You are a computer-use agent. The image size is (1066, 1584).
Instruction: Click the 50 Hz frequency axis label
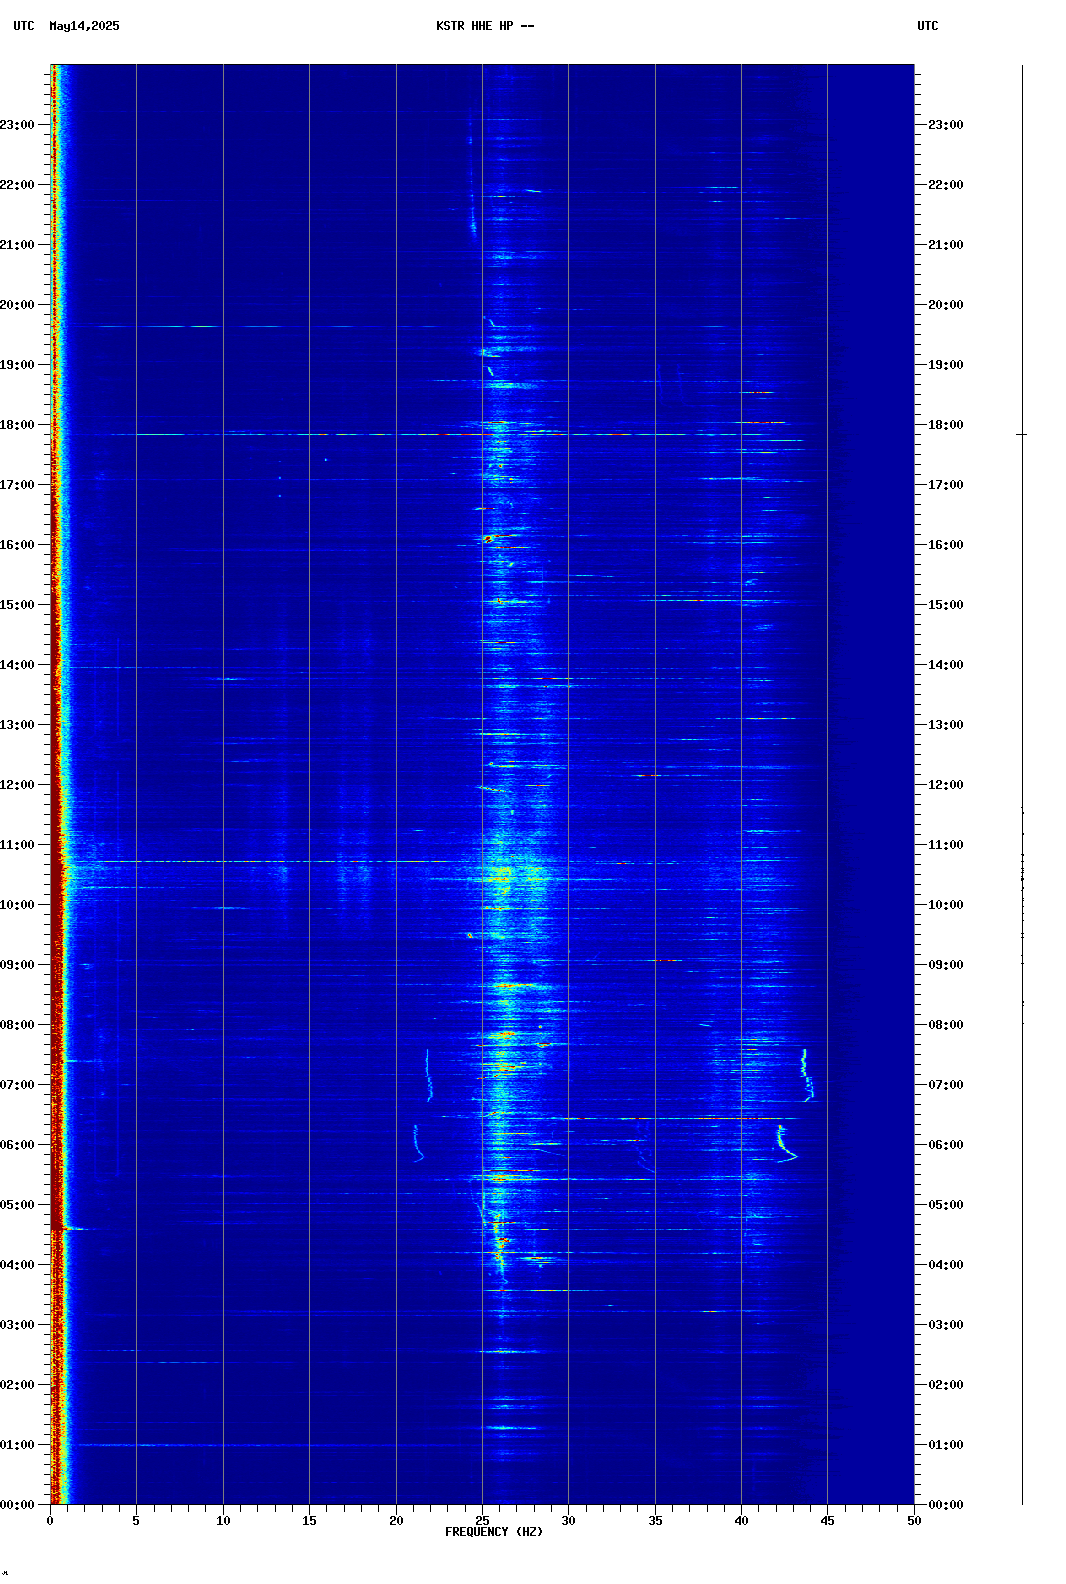914,1521
